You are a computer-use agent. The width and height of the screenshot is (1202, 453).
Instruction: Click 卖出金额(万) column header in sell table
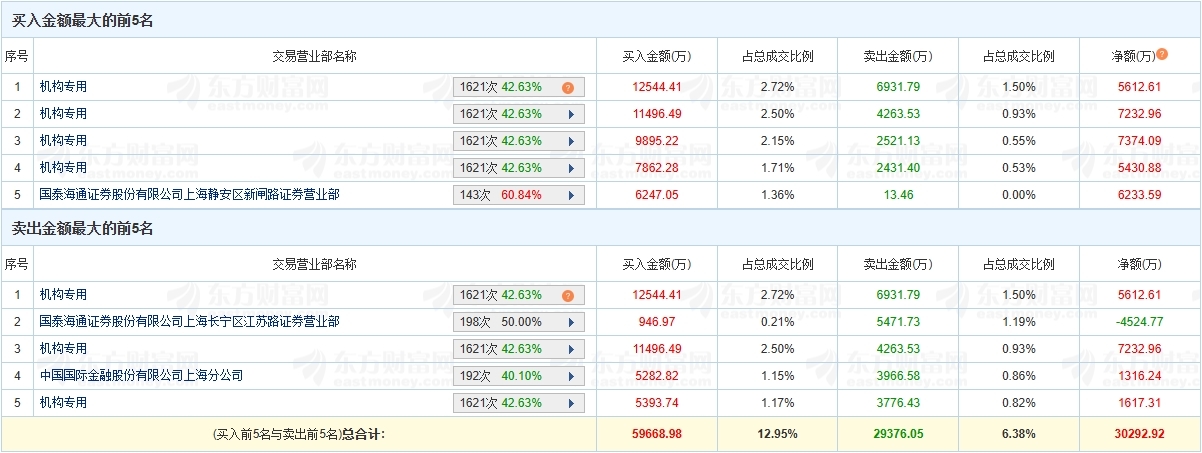click(897, 264)
